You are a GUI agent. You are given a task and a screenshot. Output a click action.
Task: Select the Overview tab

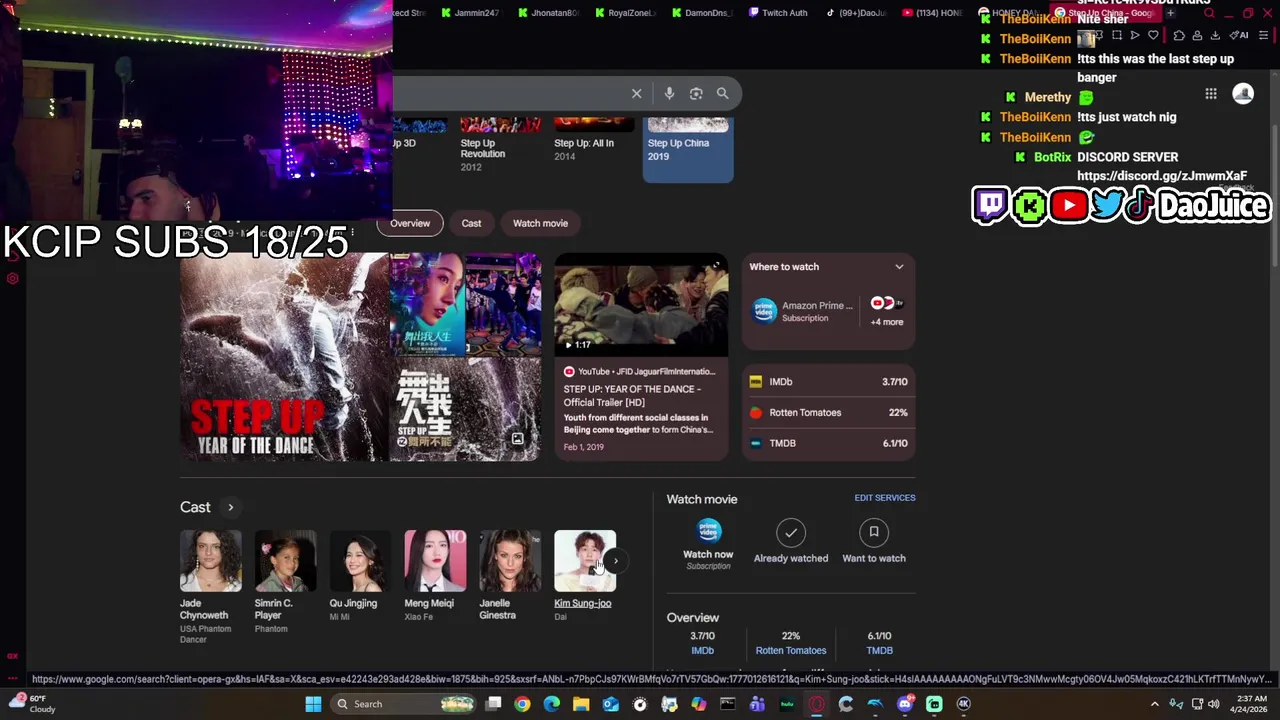tap(410, 223)
